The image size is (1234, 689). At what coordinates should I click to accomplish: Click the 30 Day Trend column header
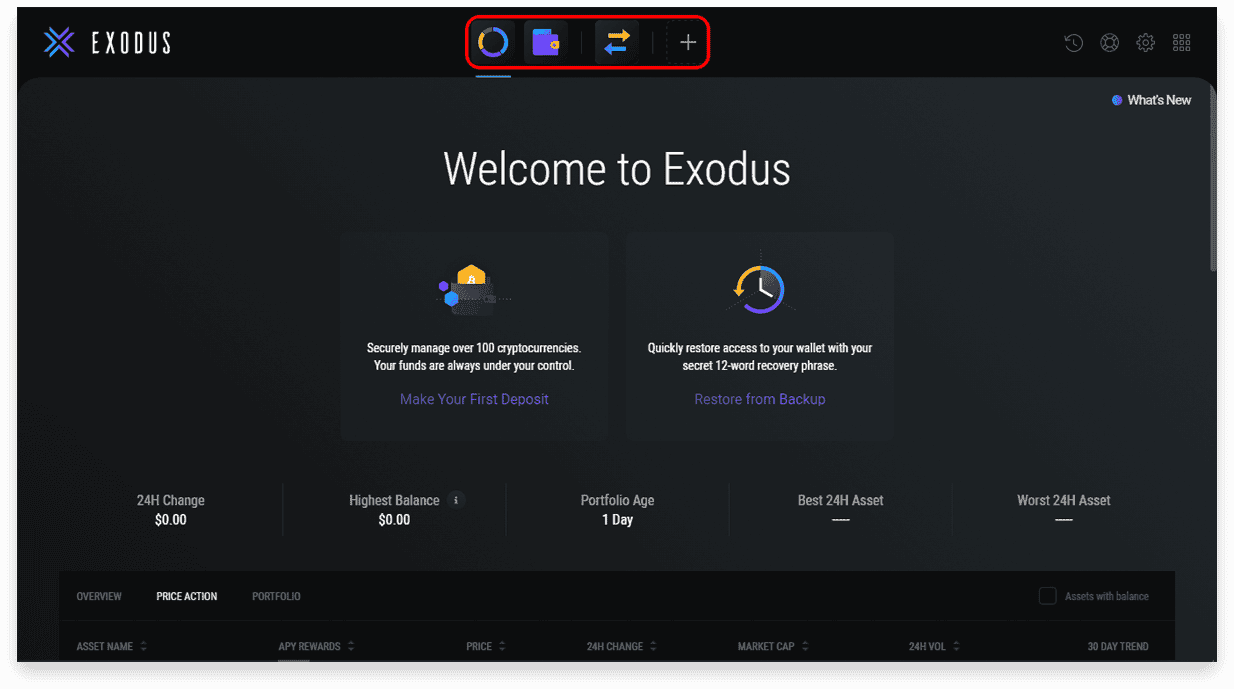1118,646
